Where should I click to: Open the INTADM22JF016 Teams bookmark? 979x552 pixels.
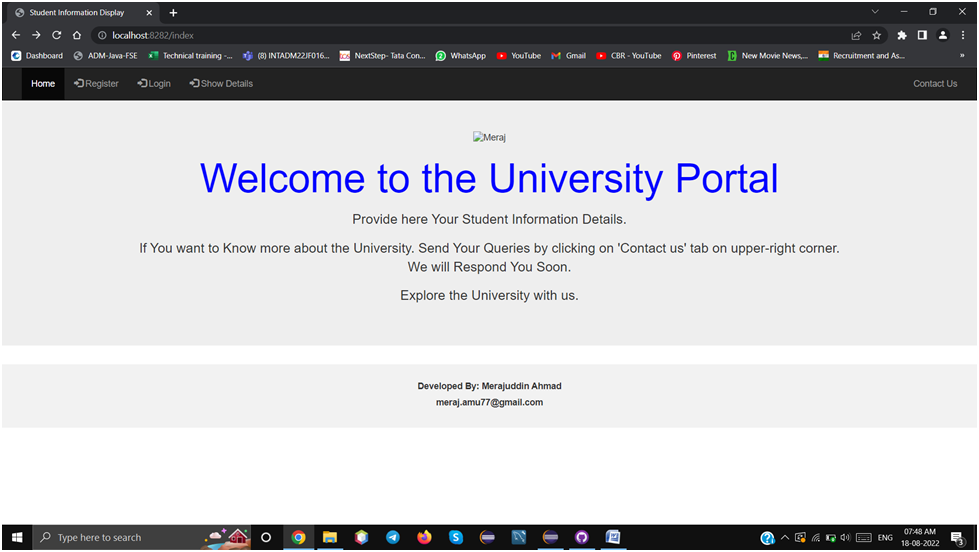tap(287, 56)
